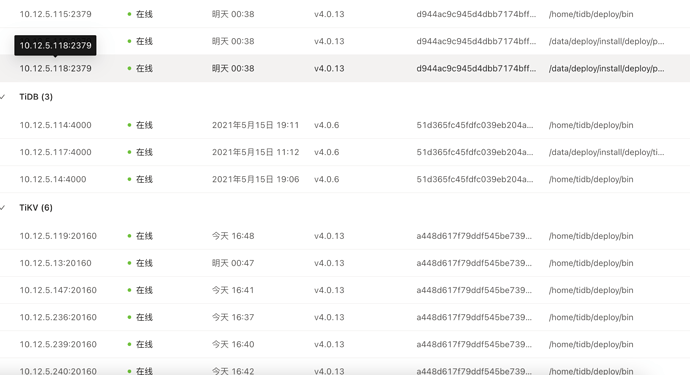Click version v4.0.6 of 10.12.5.114:4000

[x=327, y=125]
